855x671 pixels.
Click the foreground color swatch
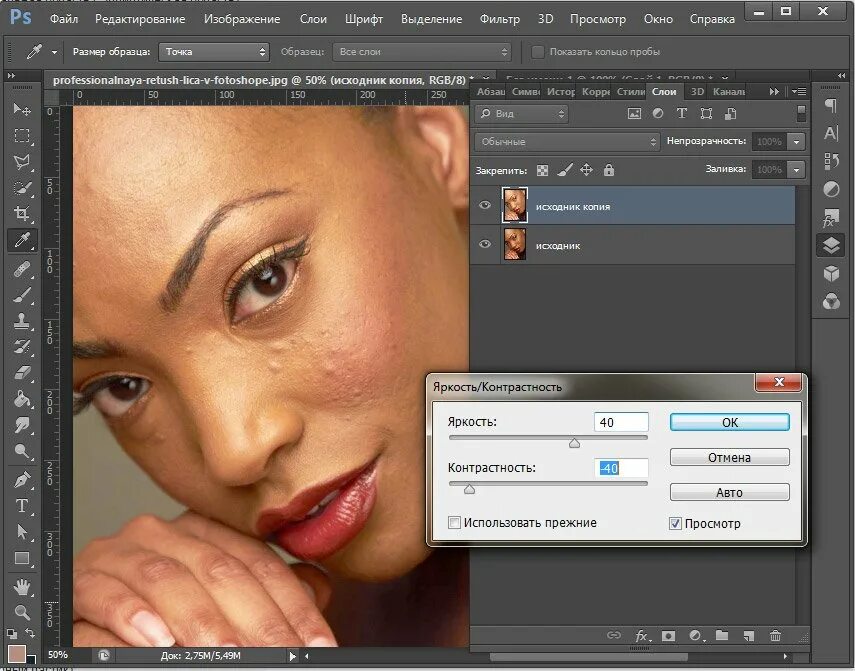pos(16,652)
